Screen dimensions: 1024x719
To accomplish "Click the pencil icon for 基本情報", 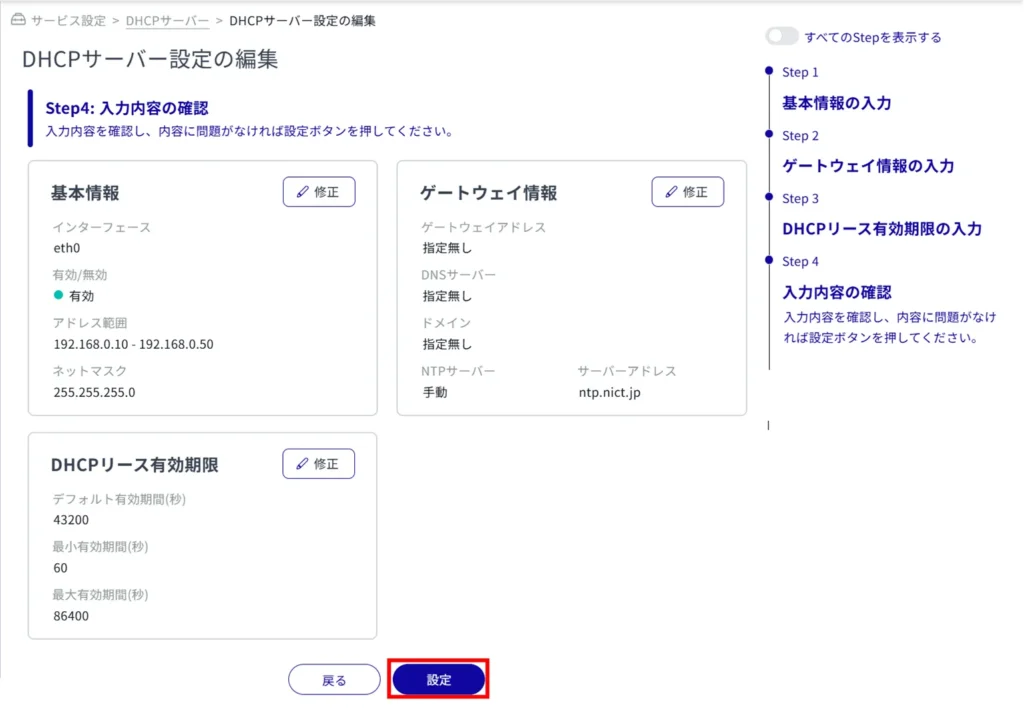I will (x=302, y=192).
